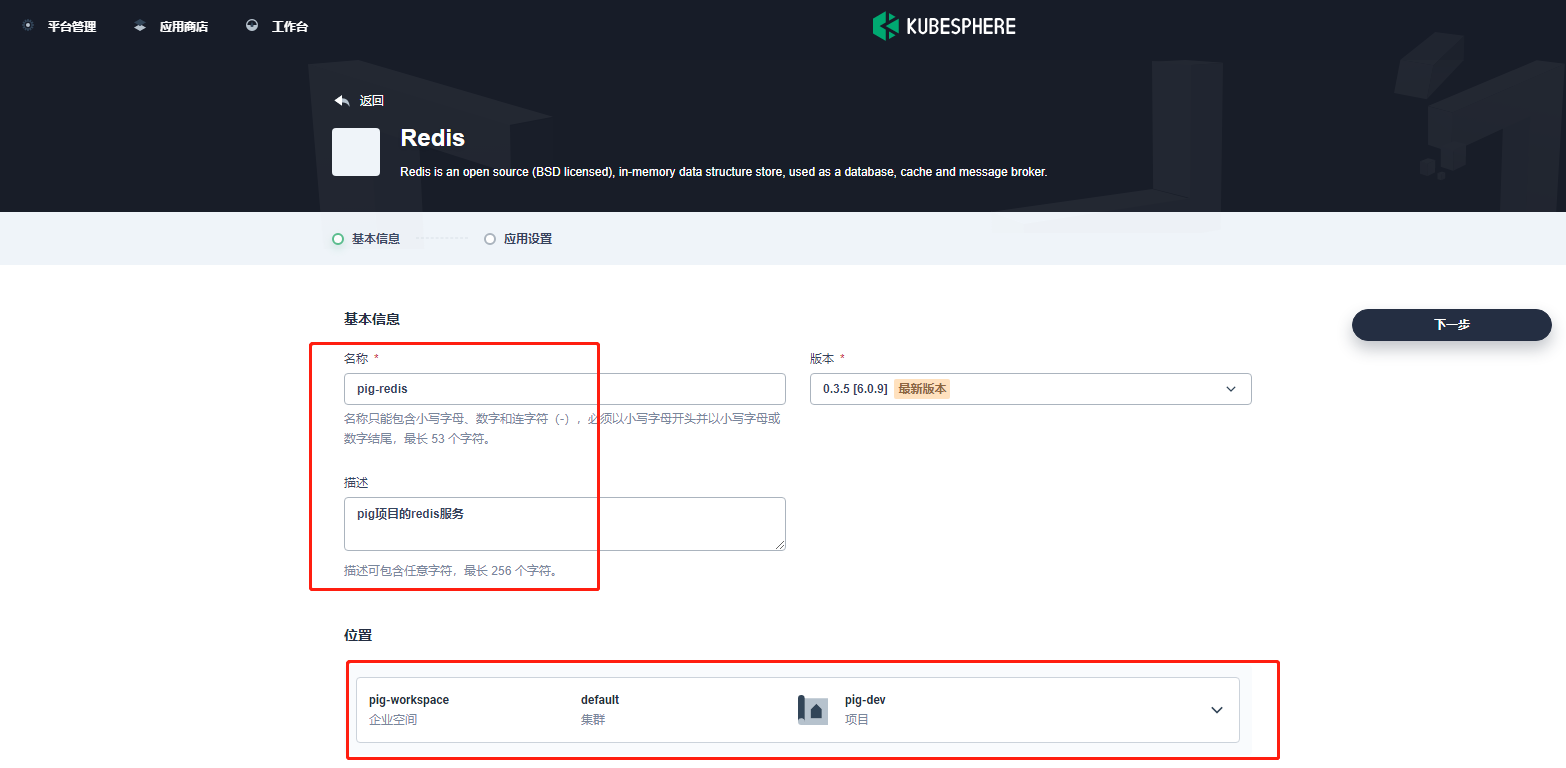Open the version dropdown 0.3.5 [6.0.9]
Image resolution: width=1566 pixels, height=768 pixels.
[x=1031, y=389]
